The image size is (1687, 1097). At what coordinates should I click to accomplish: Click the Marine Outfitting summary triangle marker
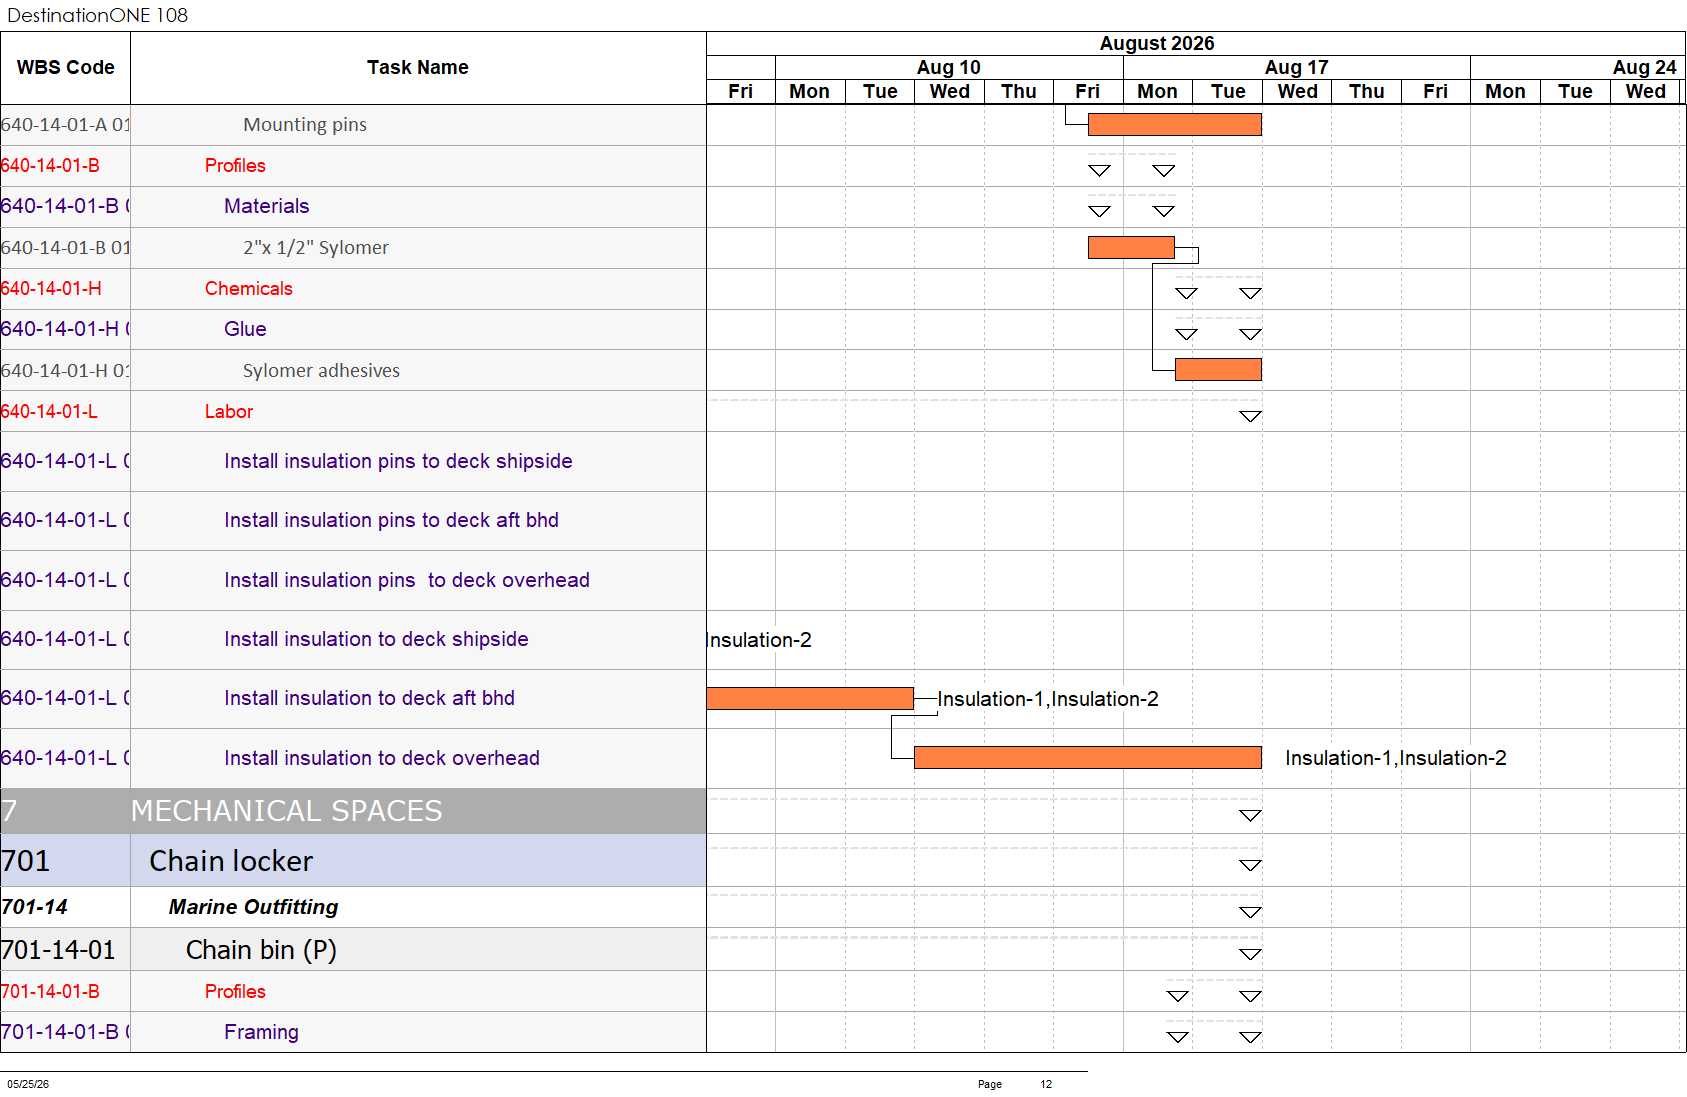pyautogui.click(x=1250, y=912)
